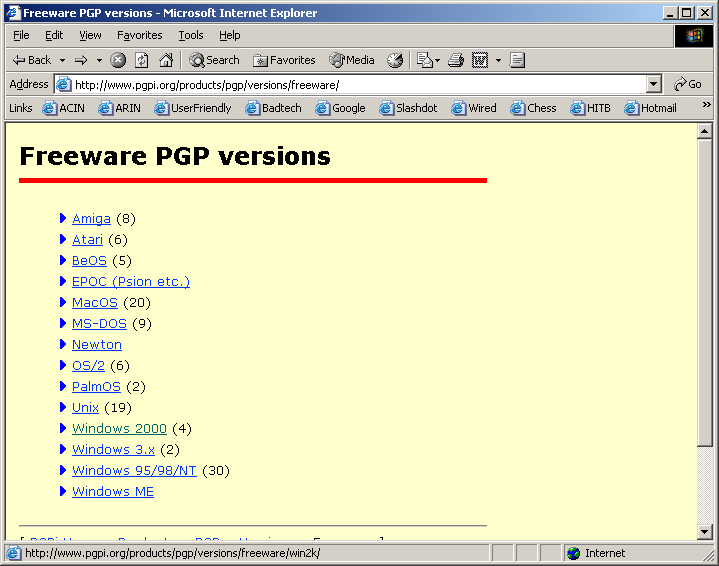This screenshot has width=719, height=566.
Task: Stop loading with the Stop icon
Action: (118, 60)
